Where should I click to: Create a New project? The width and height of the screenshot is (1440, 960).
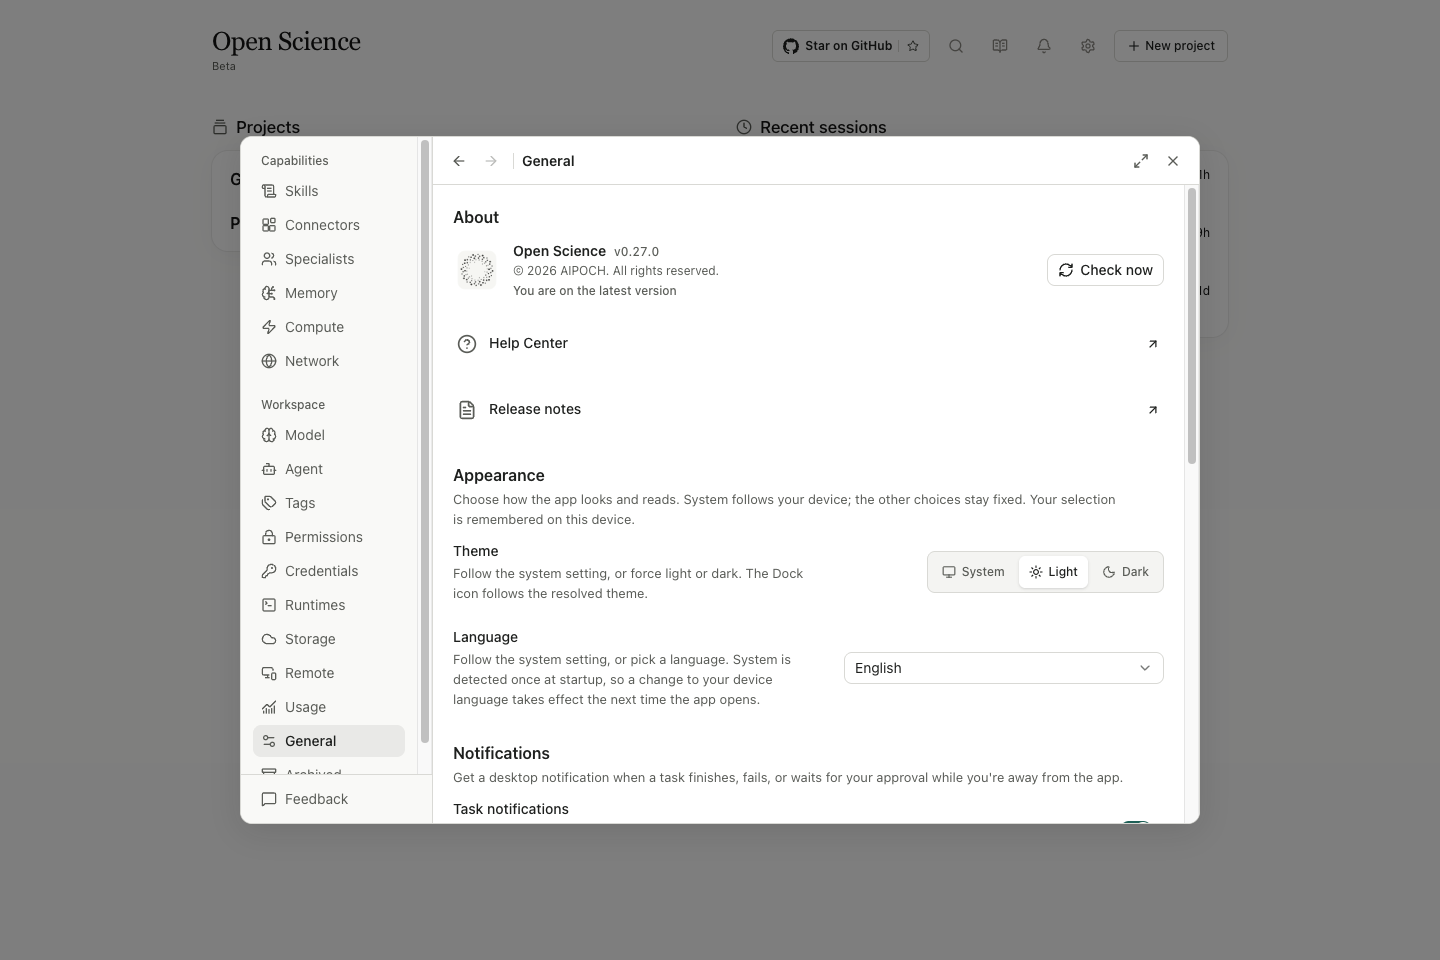coord(1171,46)
